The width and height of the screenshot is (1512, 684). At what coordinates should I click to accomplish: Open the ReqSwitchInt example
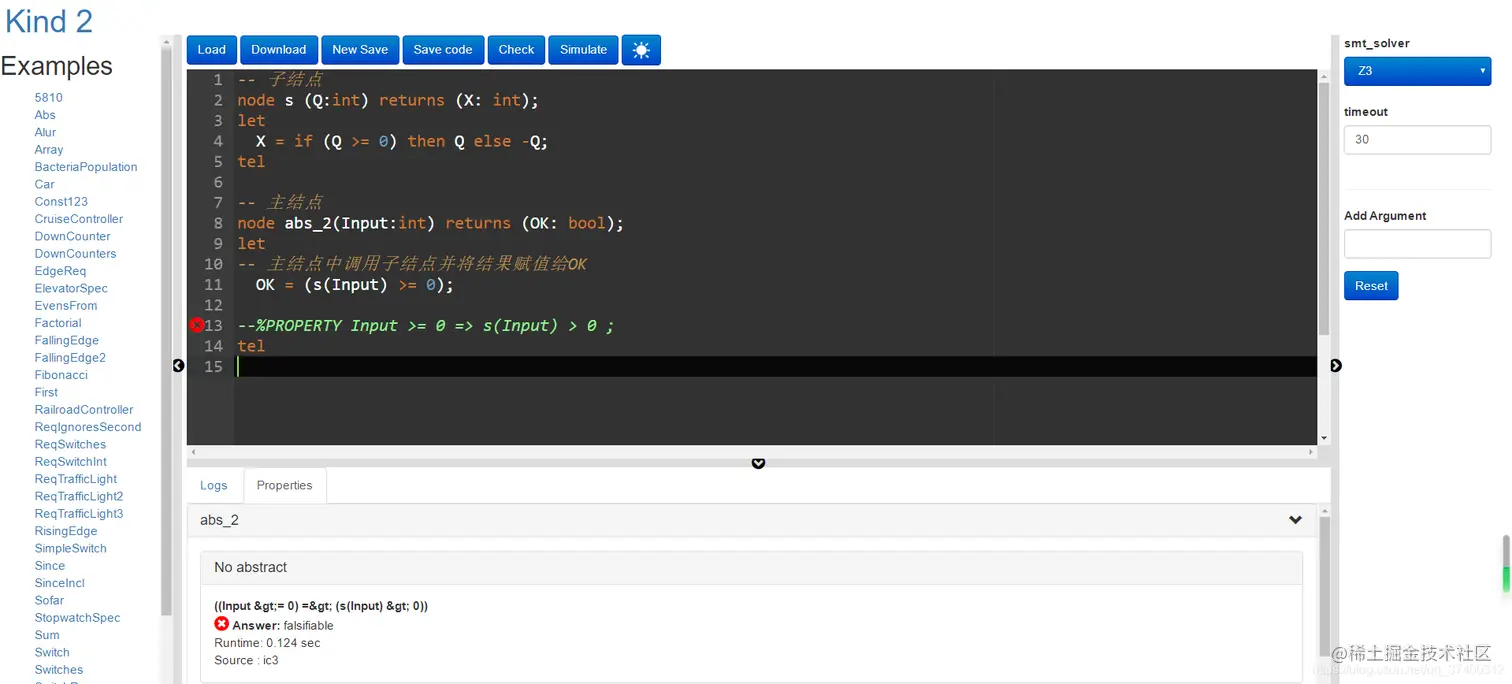71,462
